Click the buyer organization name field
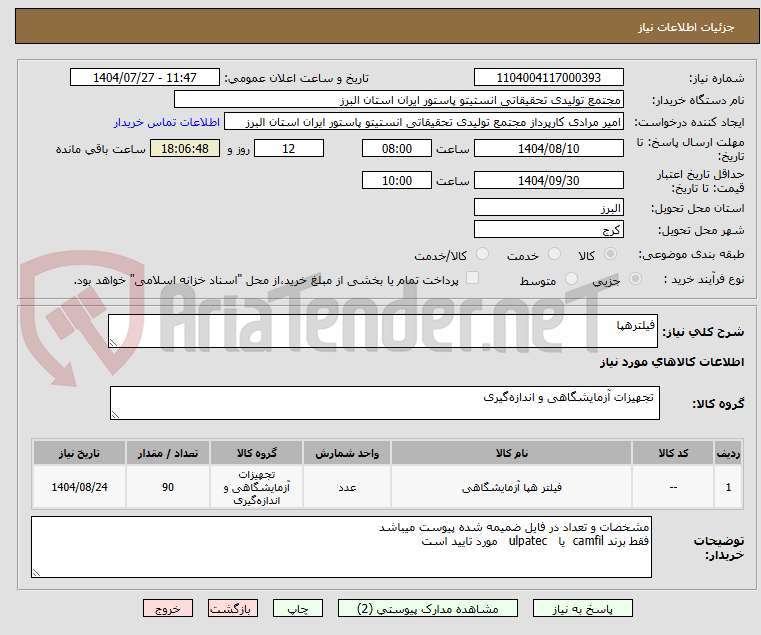Viewport: 761px width, 635px height. tap(398, 100)
